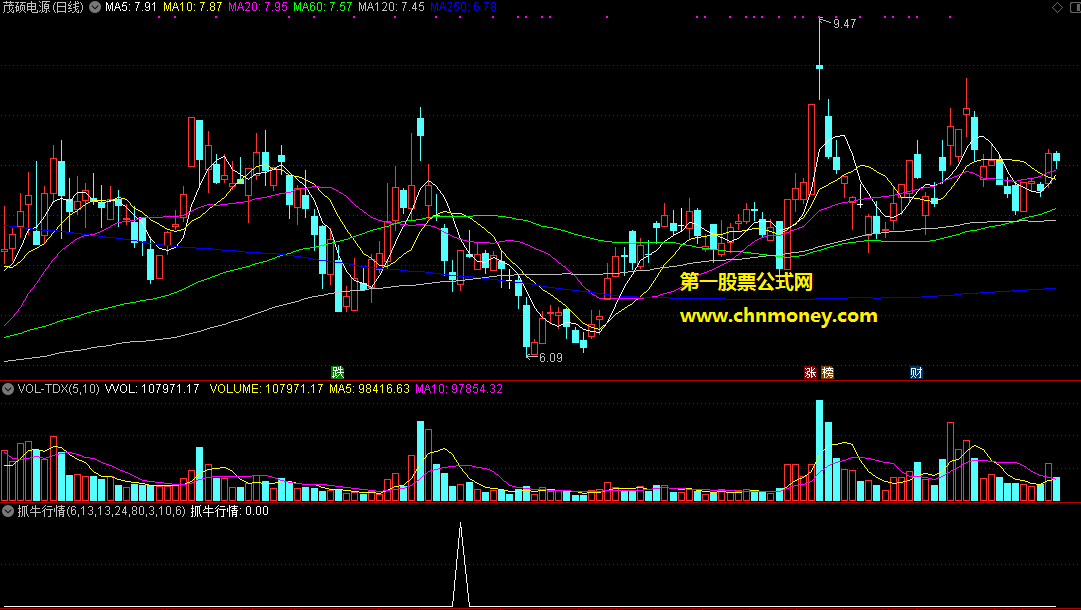Click the VOLUME: 107971.17 value
1081x610 pixels.
(266, 389)
